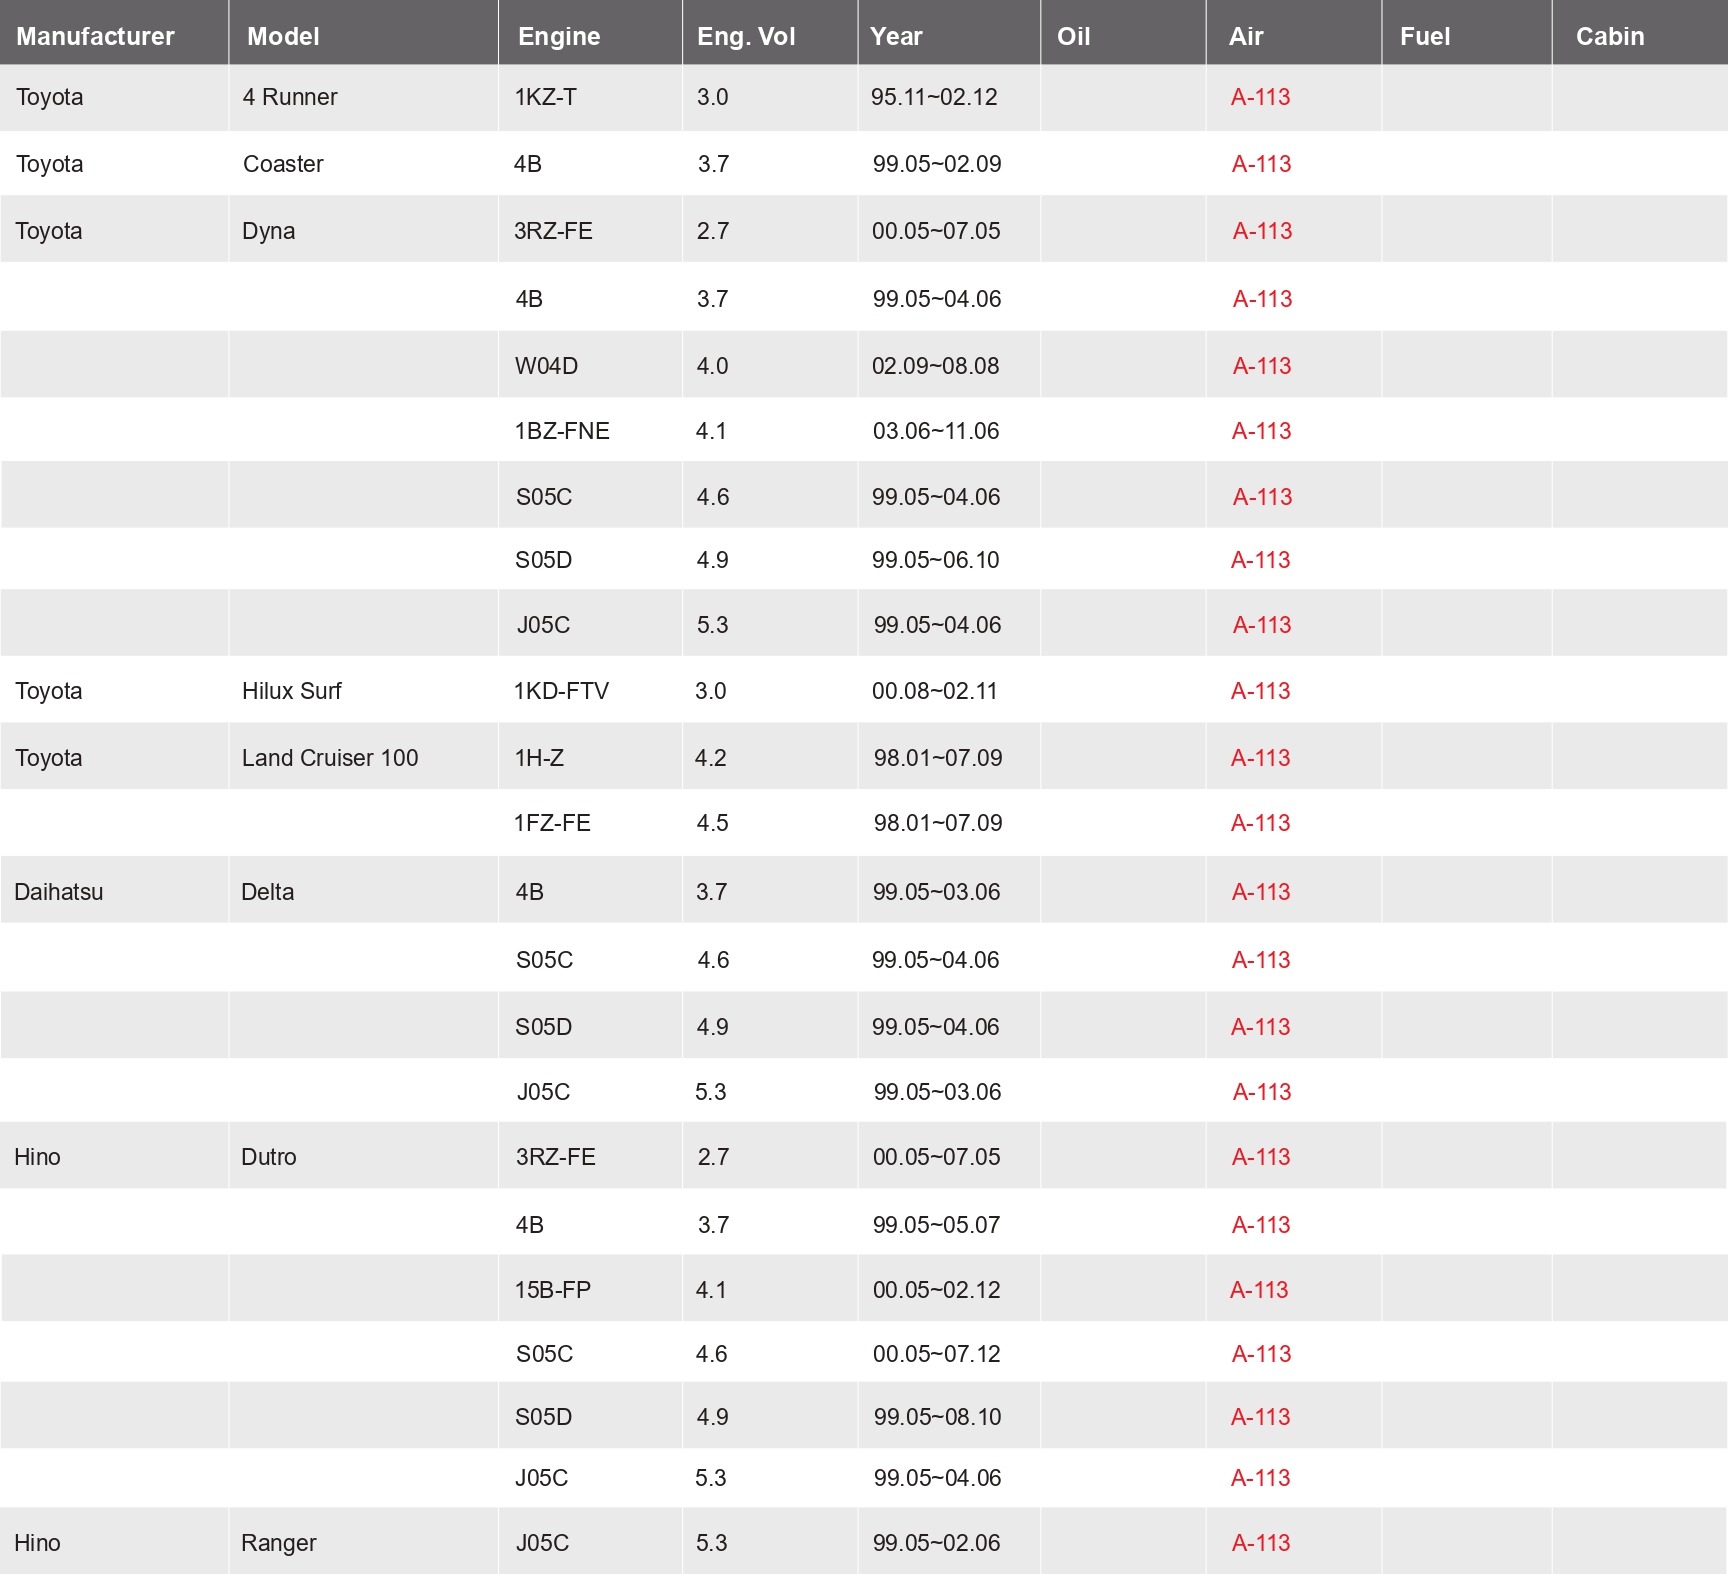Click the Land Cruiser 100 model cell
The image size is (1728, 1574).
[330, 758]
